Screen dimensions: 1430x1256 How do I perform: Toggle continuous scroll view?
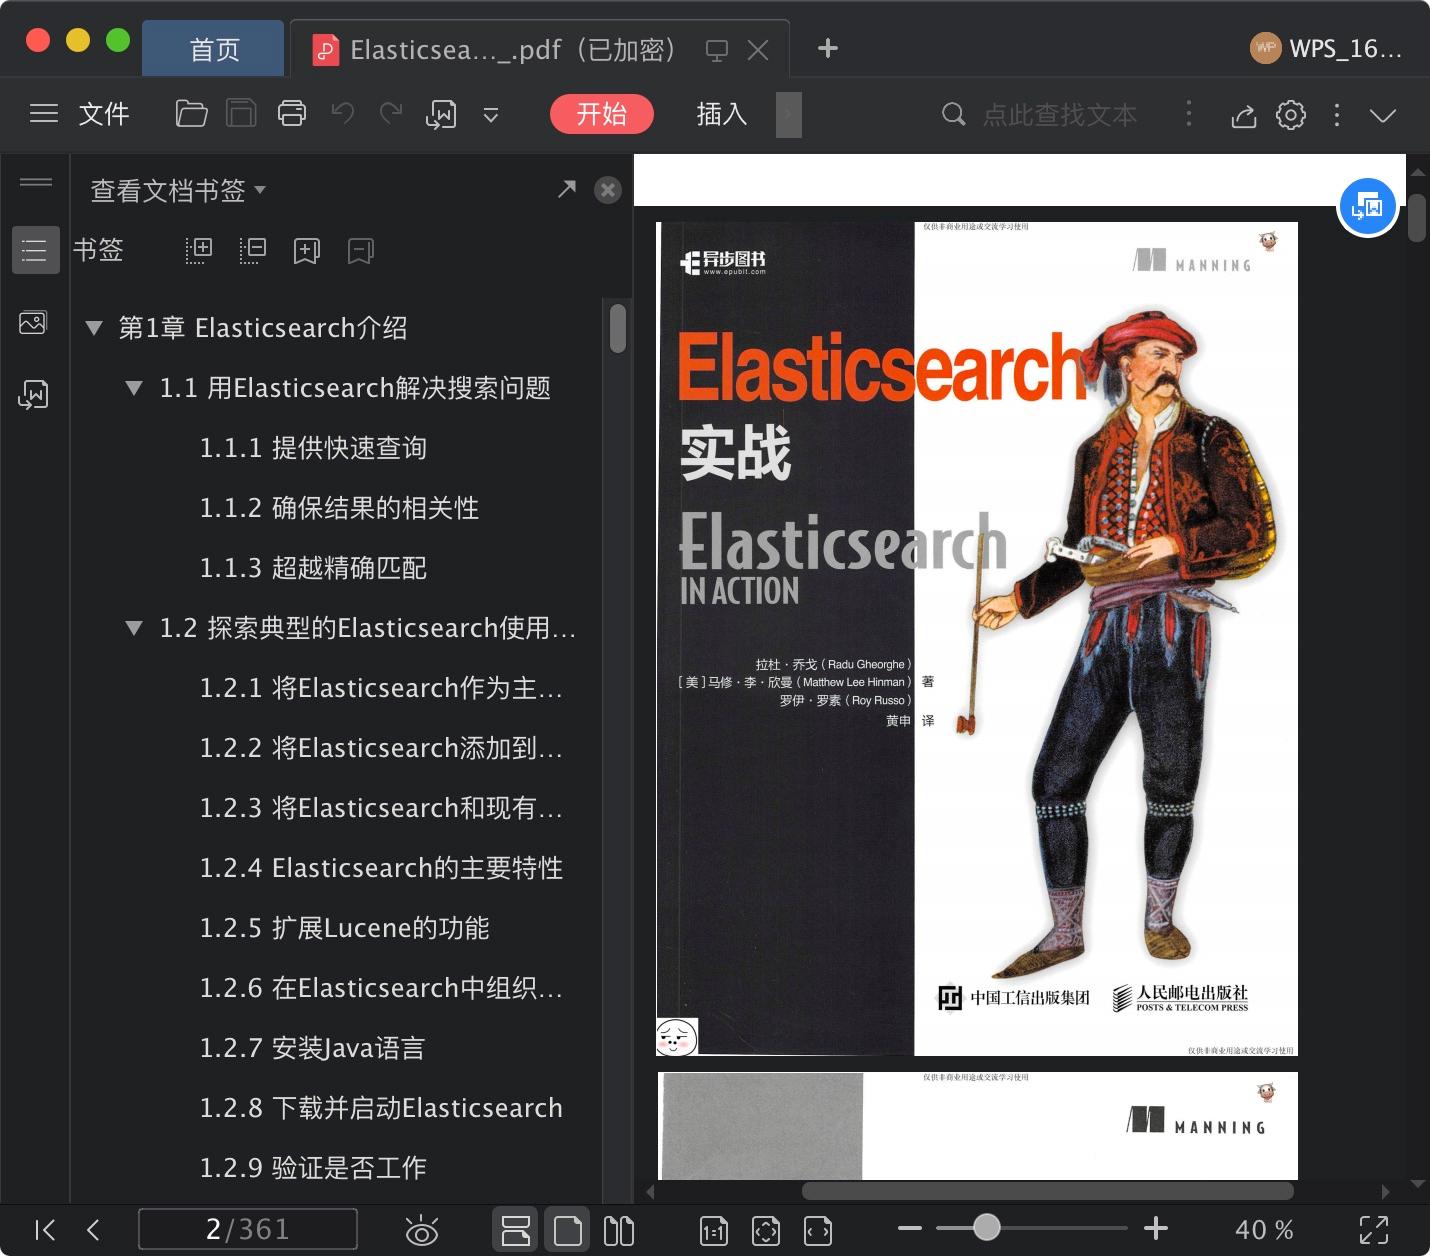(515, 1230)
